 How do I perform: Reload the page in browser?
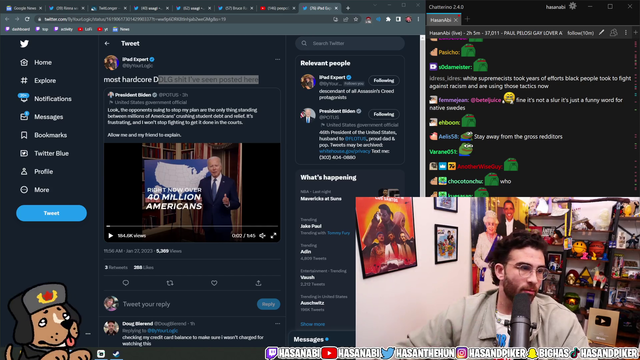27,19
